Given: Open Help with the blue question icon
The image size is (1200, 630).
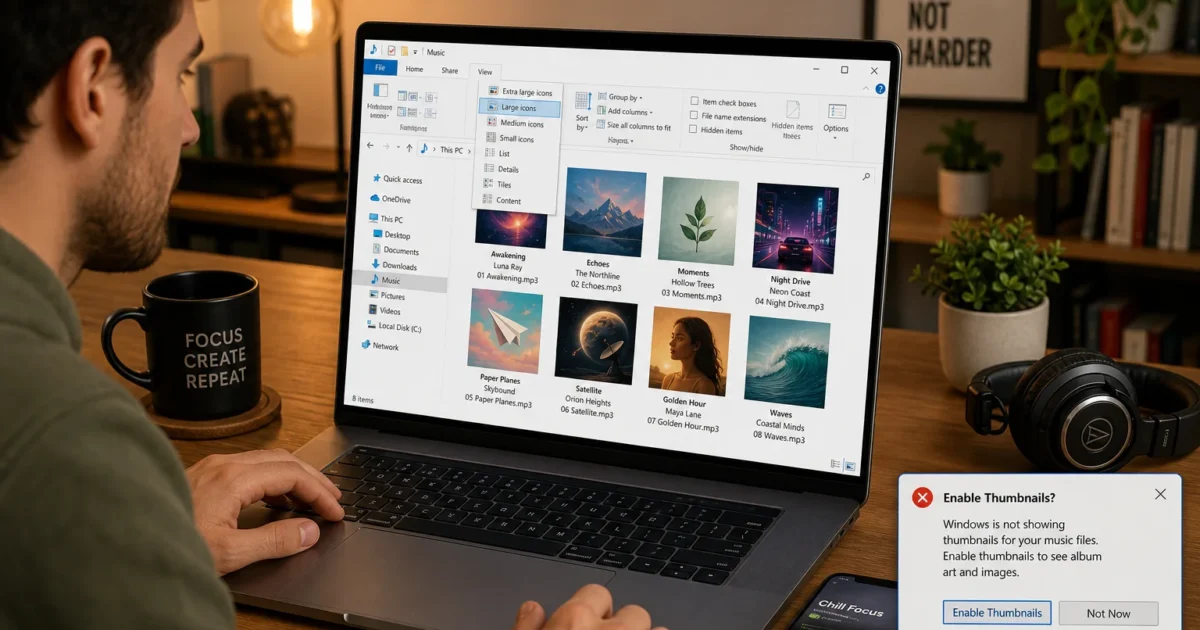Looking at the screenshot, I should click(x=880, y=89).
